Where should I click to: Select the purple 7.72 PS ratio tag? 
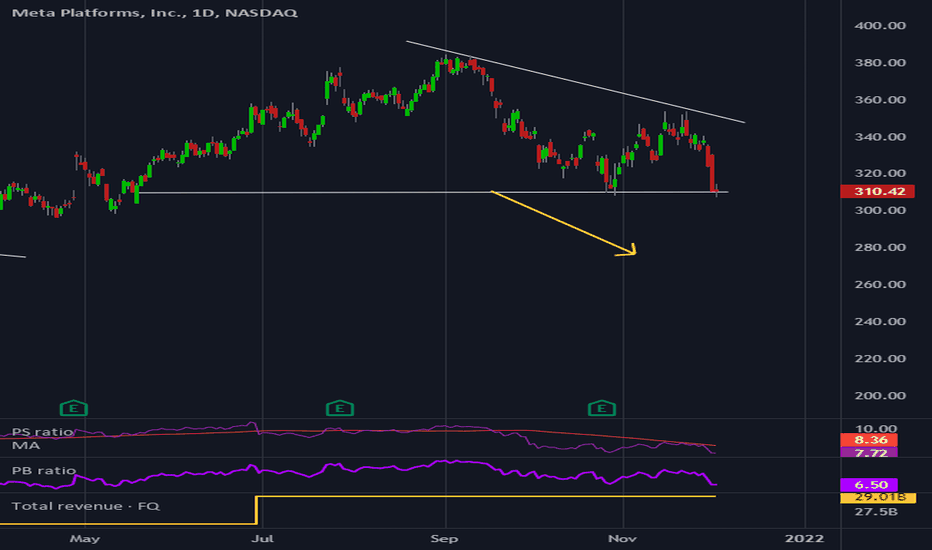click(868, 452)
